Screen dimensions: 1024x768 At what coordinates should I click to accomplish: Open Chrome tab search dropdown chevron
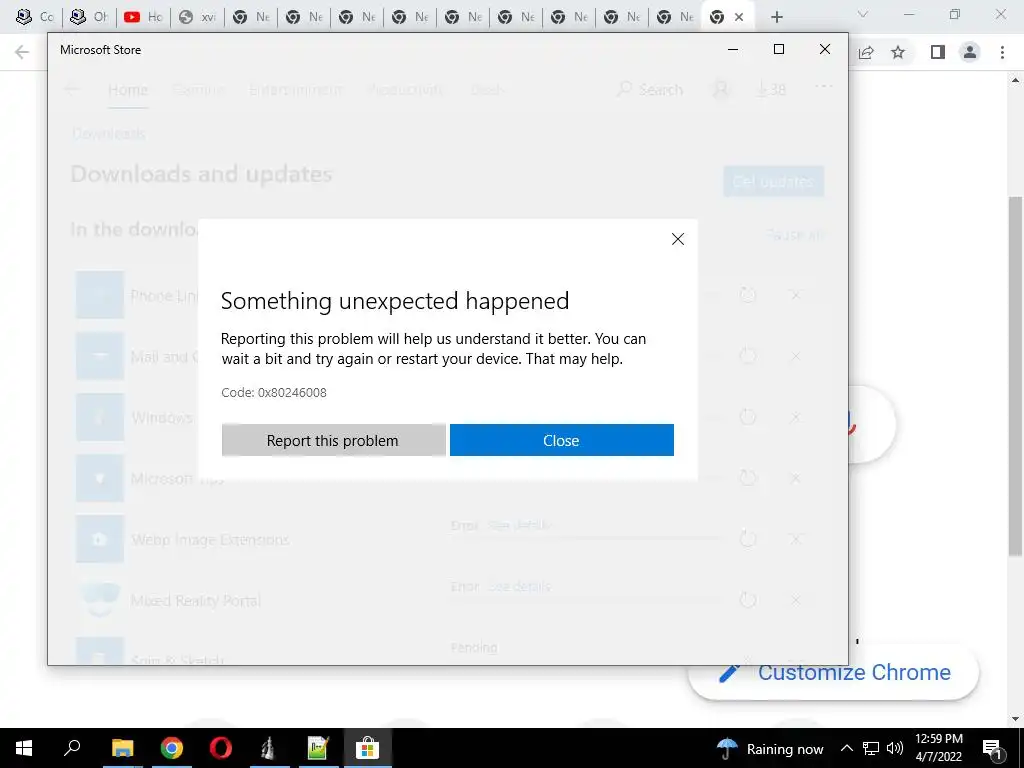click(x=863, y=14)
